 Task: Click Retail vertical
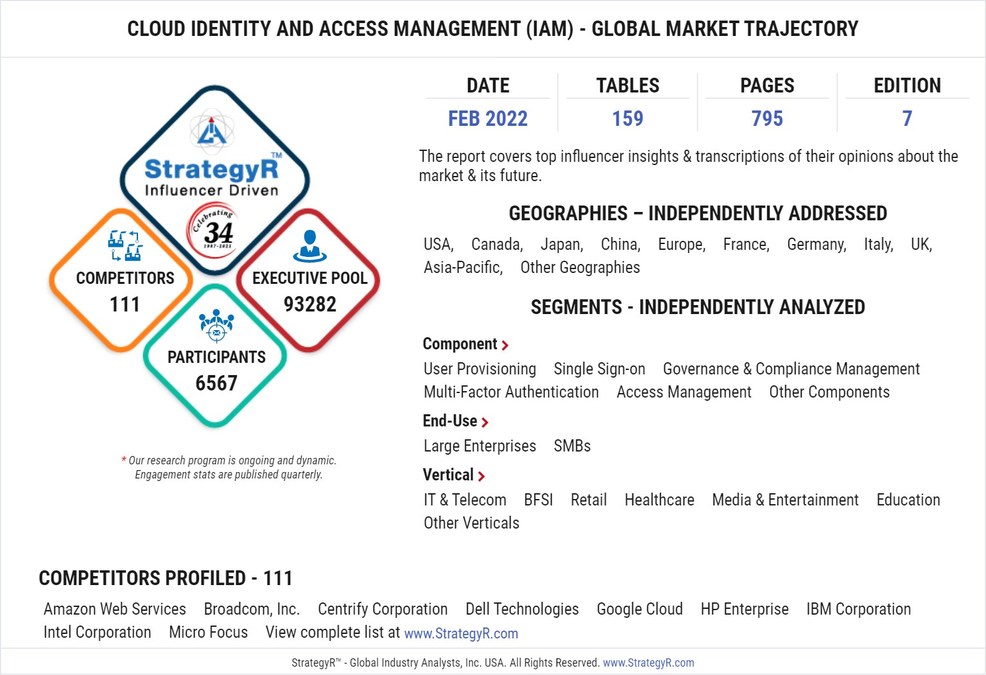(x=589, y=500)
